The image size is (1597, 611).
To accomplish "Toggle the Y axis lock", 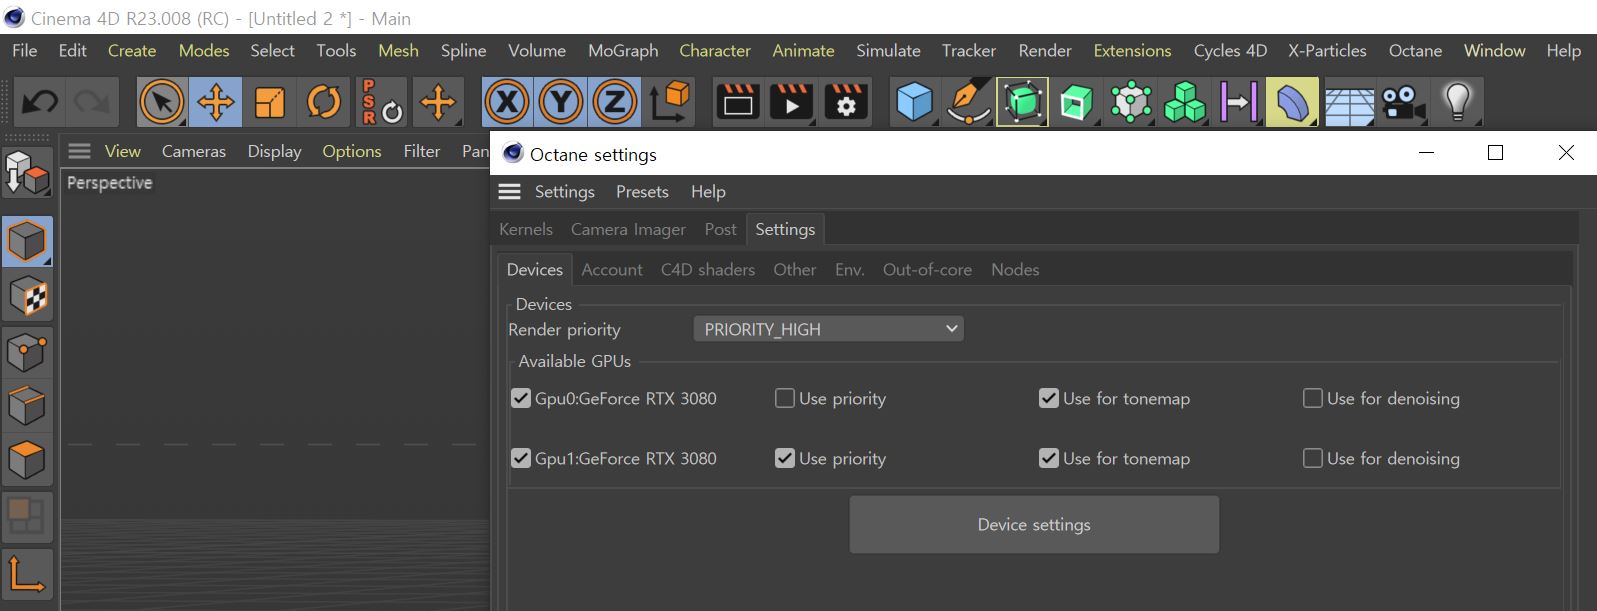I will click(561, 102).
